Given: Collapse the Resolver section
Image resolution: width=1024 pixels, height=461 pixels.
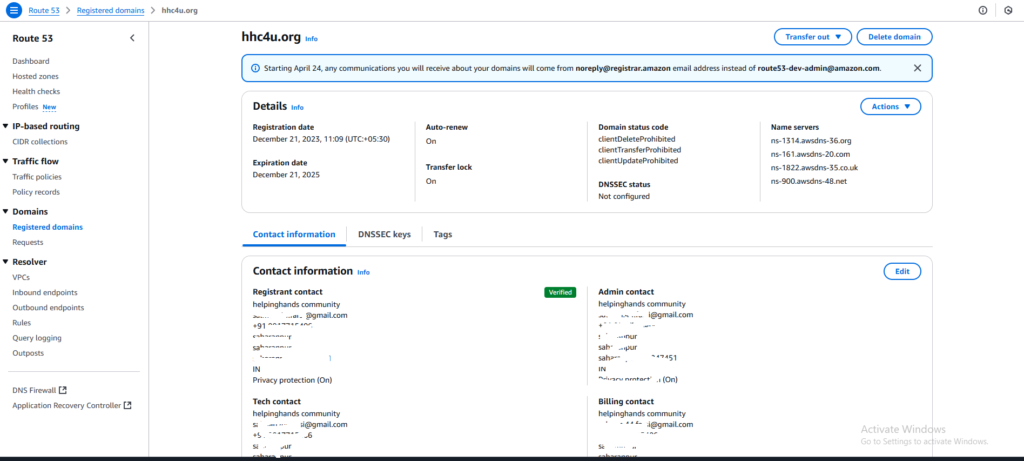Looking at the screenshot, I should [6, 262].
